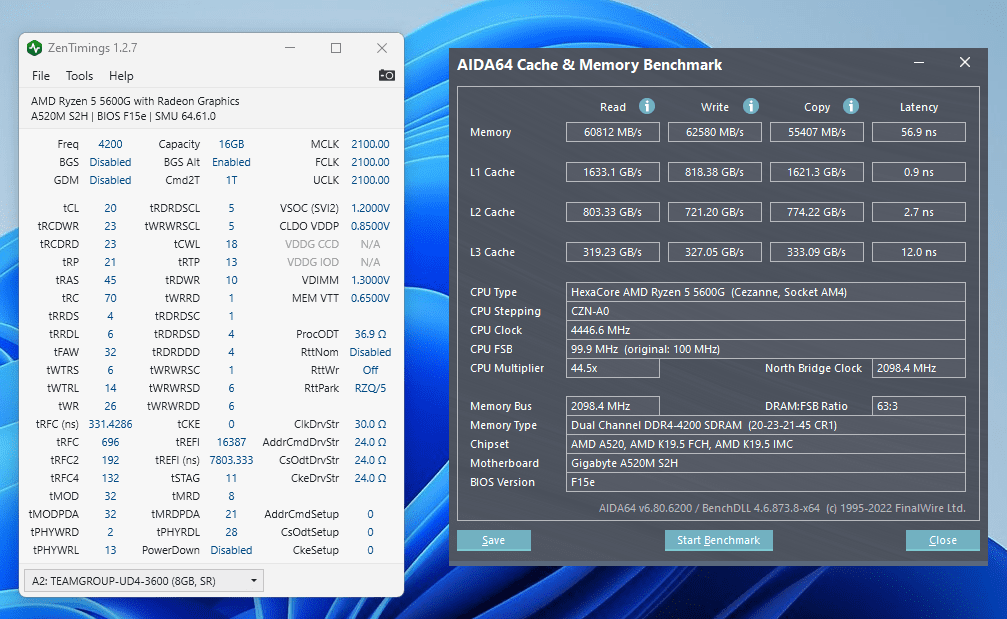Click the tCL value 20
1007x619 pixels.
[110, 209]
